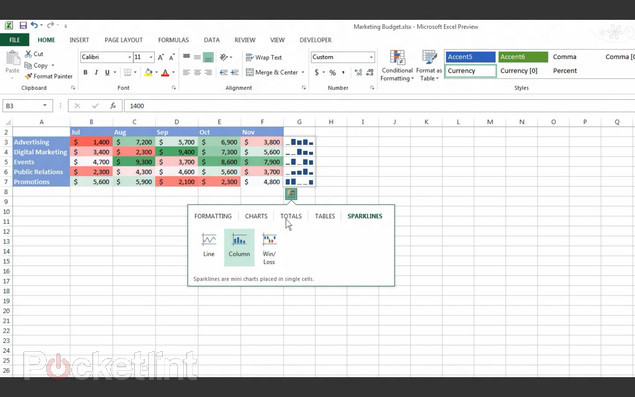Click the Quick Analysis button below the sparklines

tap(291, 194)
